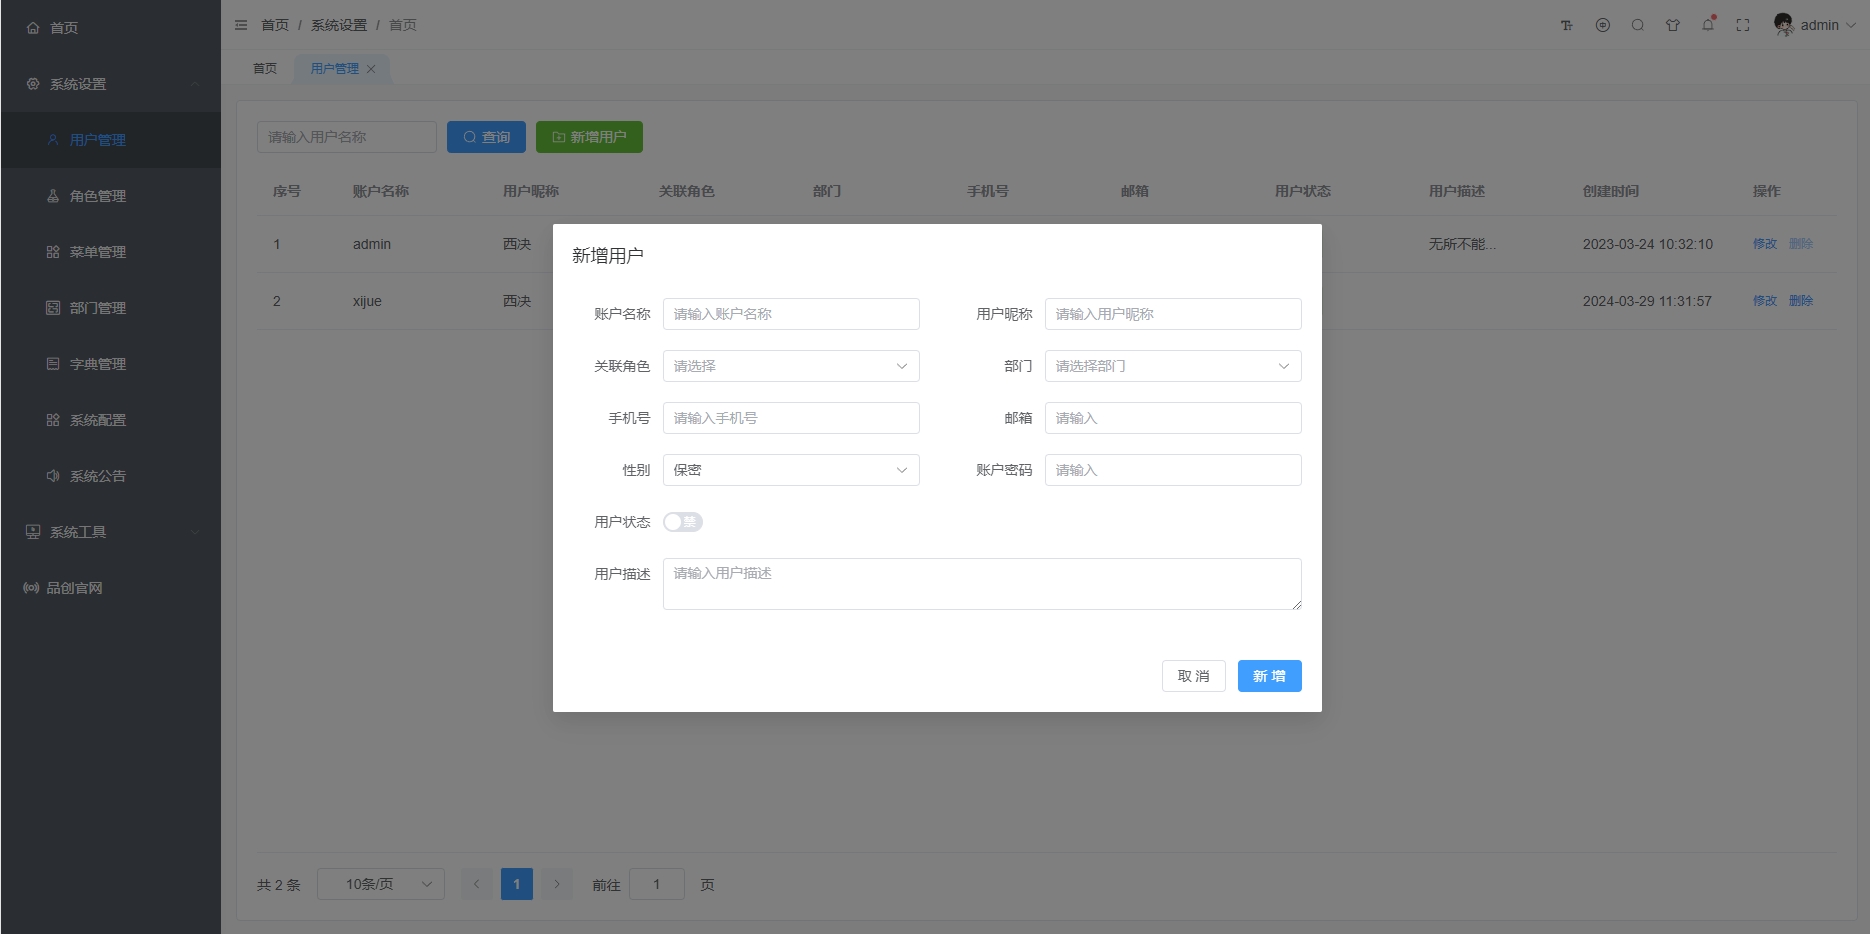Toggle the 用户状态 switch
1870x934 pixels.
click(x=683, y=522)
